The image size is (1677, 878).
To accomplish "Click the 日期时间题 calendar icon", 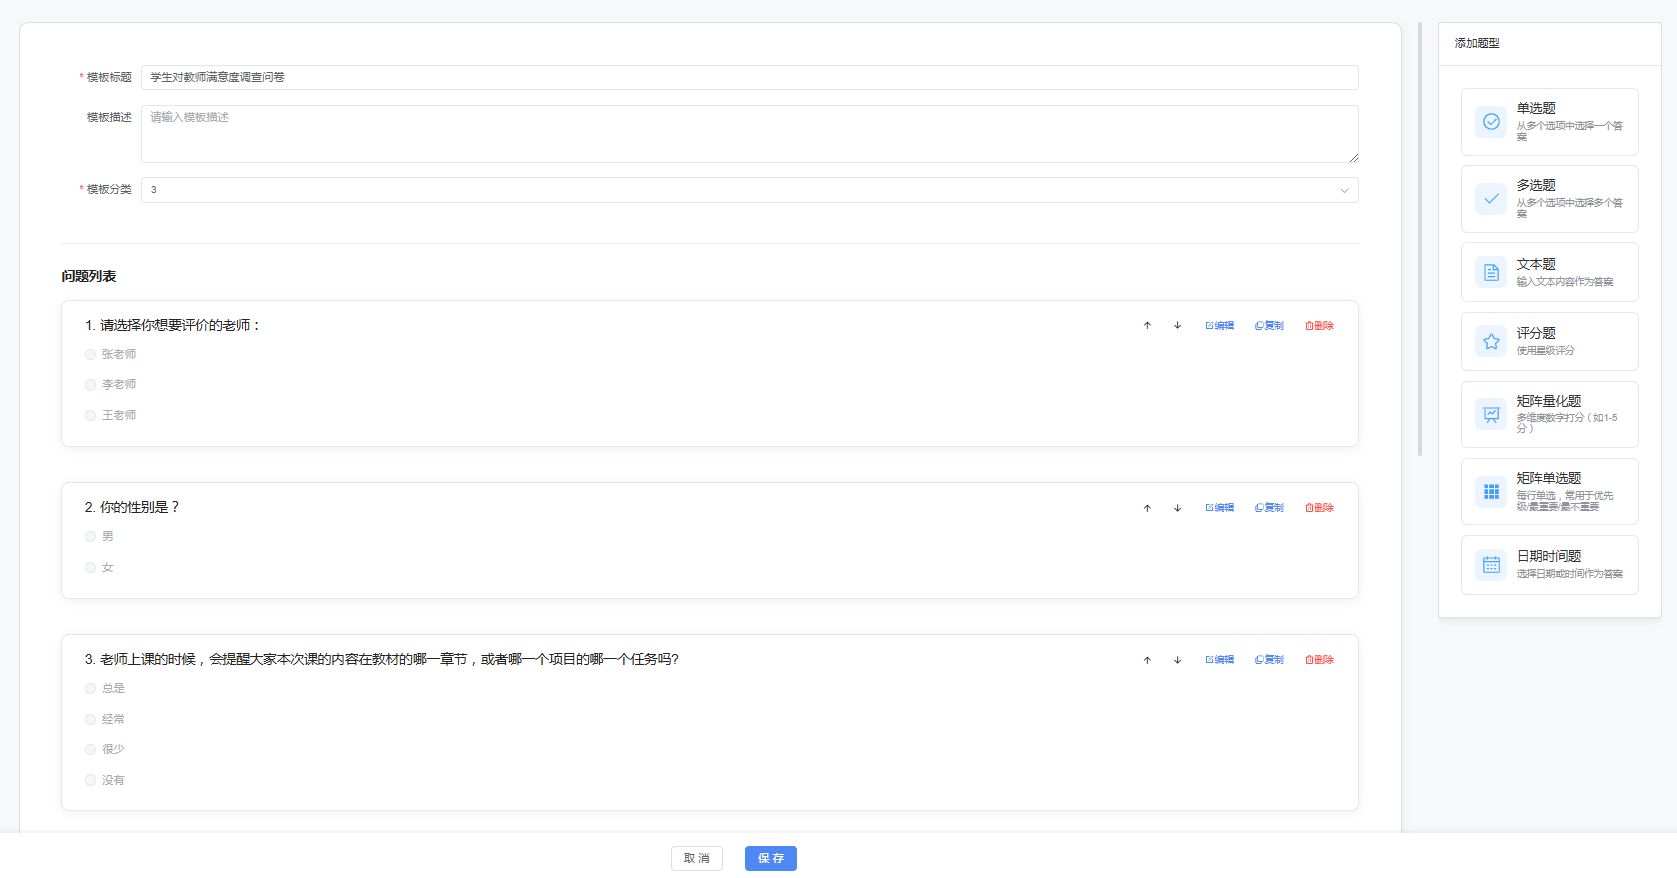I will (1491, 565).
